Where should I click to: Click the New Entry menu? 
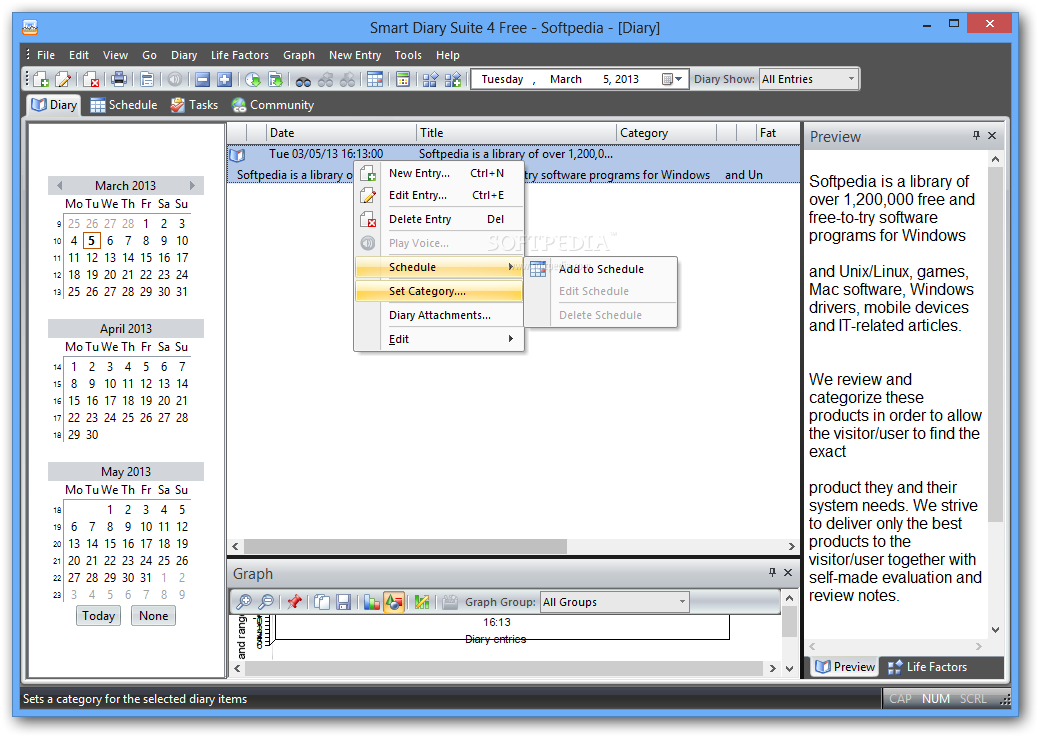pos(355,55)
